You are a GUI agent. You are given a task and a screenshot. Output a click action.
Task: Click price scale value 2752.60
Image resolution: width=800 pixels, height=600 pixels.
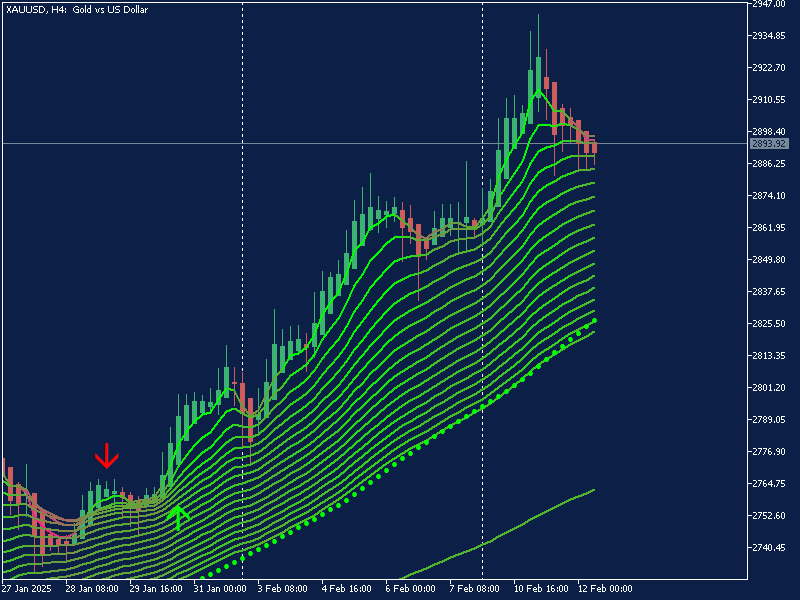point(769,516)
